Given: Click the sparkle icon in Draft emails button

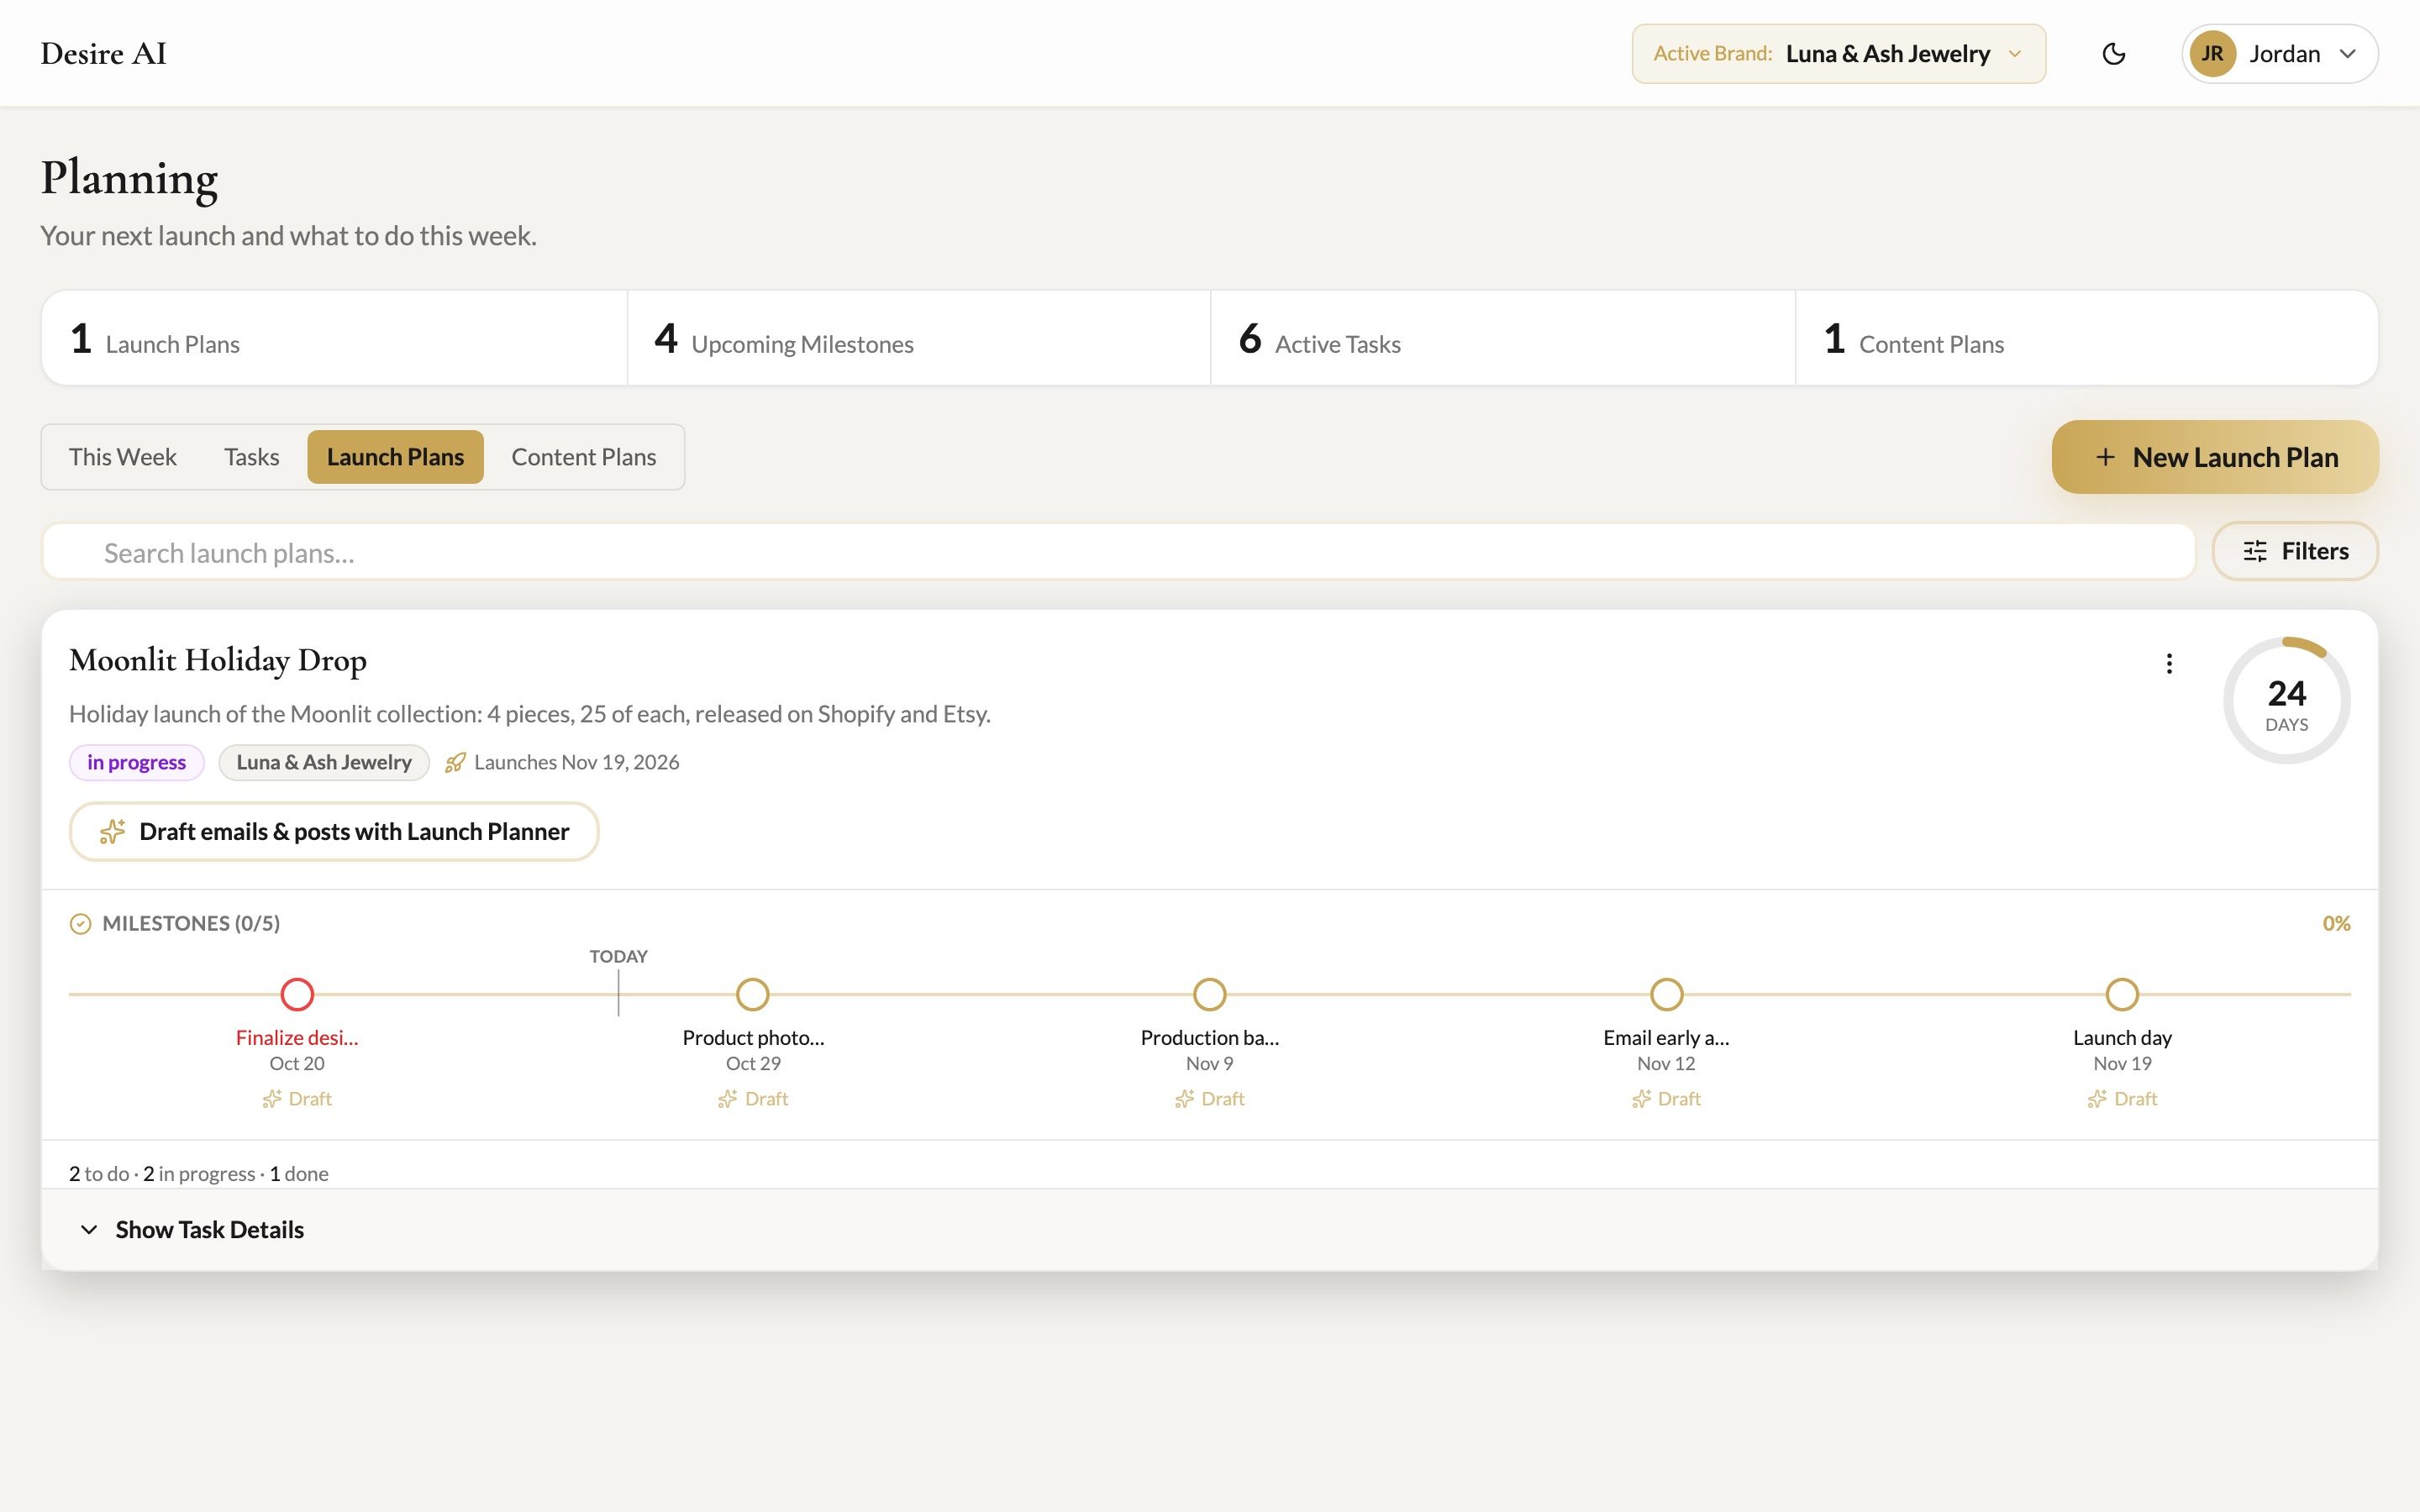Looking at the screenshot, I should click(x=112, y=832).
